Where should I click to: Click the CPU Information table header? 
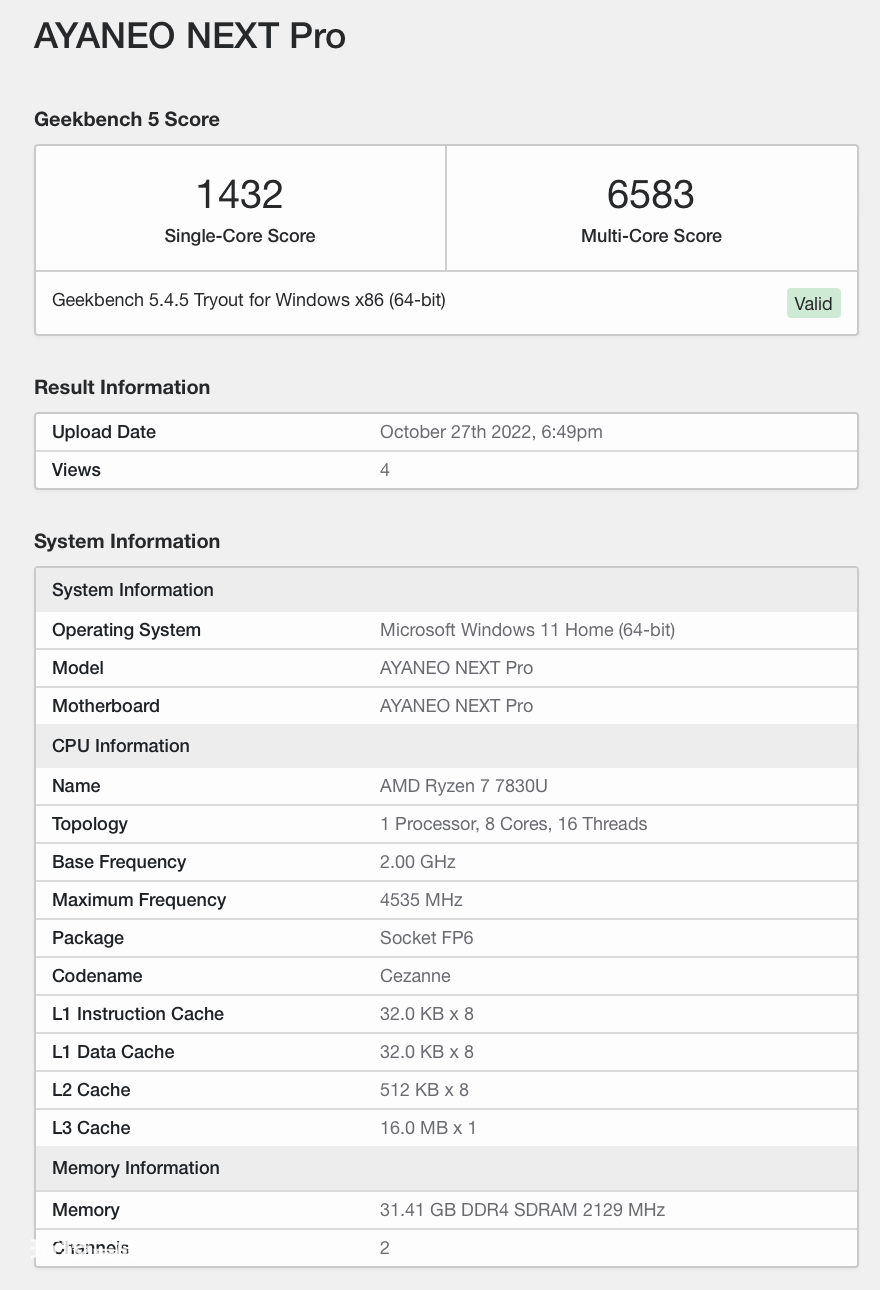click(446, 746)
